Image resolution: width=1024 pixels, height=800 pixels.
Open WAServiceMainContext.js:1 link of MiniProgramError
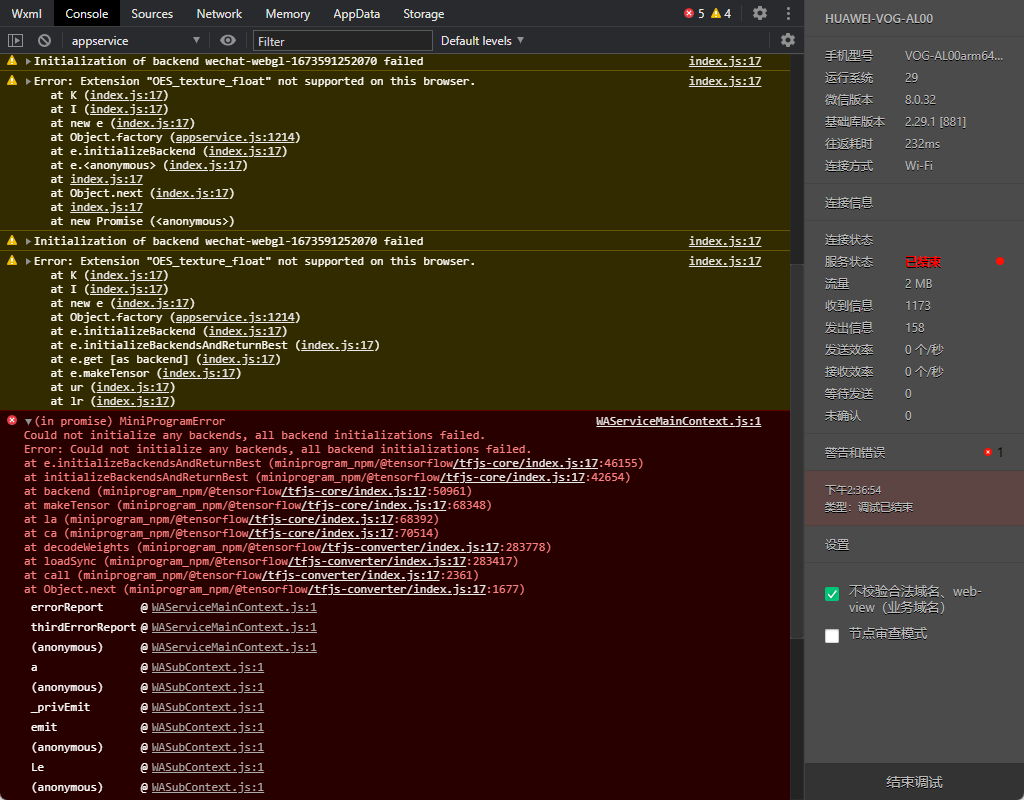coord(678,421)
